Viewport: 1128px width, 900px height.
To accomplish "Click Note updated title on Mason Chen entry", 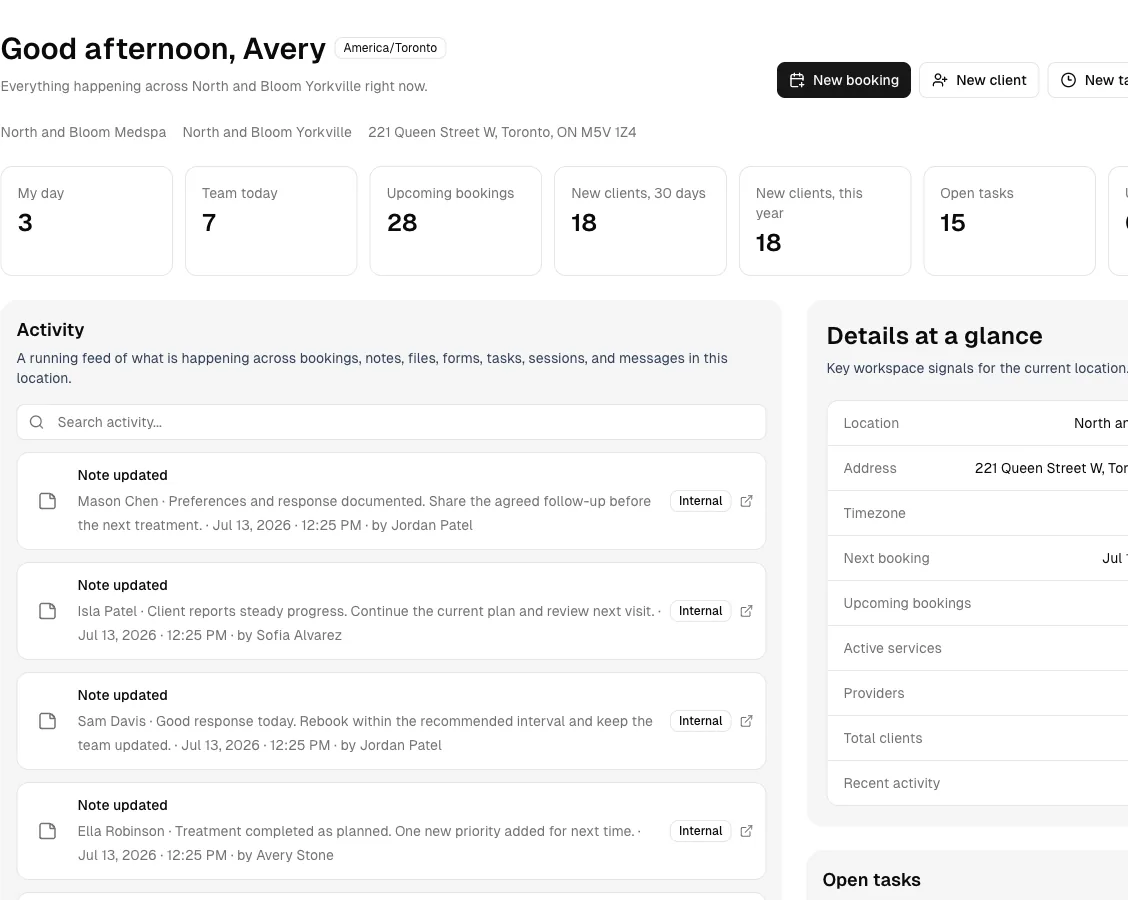I will [x=122, y=476].
